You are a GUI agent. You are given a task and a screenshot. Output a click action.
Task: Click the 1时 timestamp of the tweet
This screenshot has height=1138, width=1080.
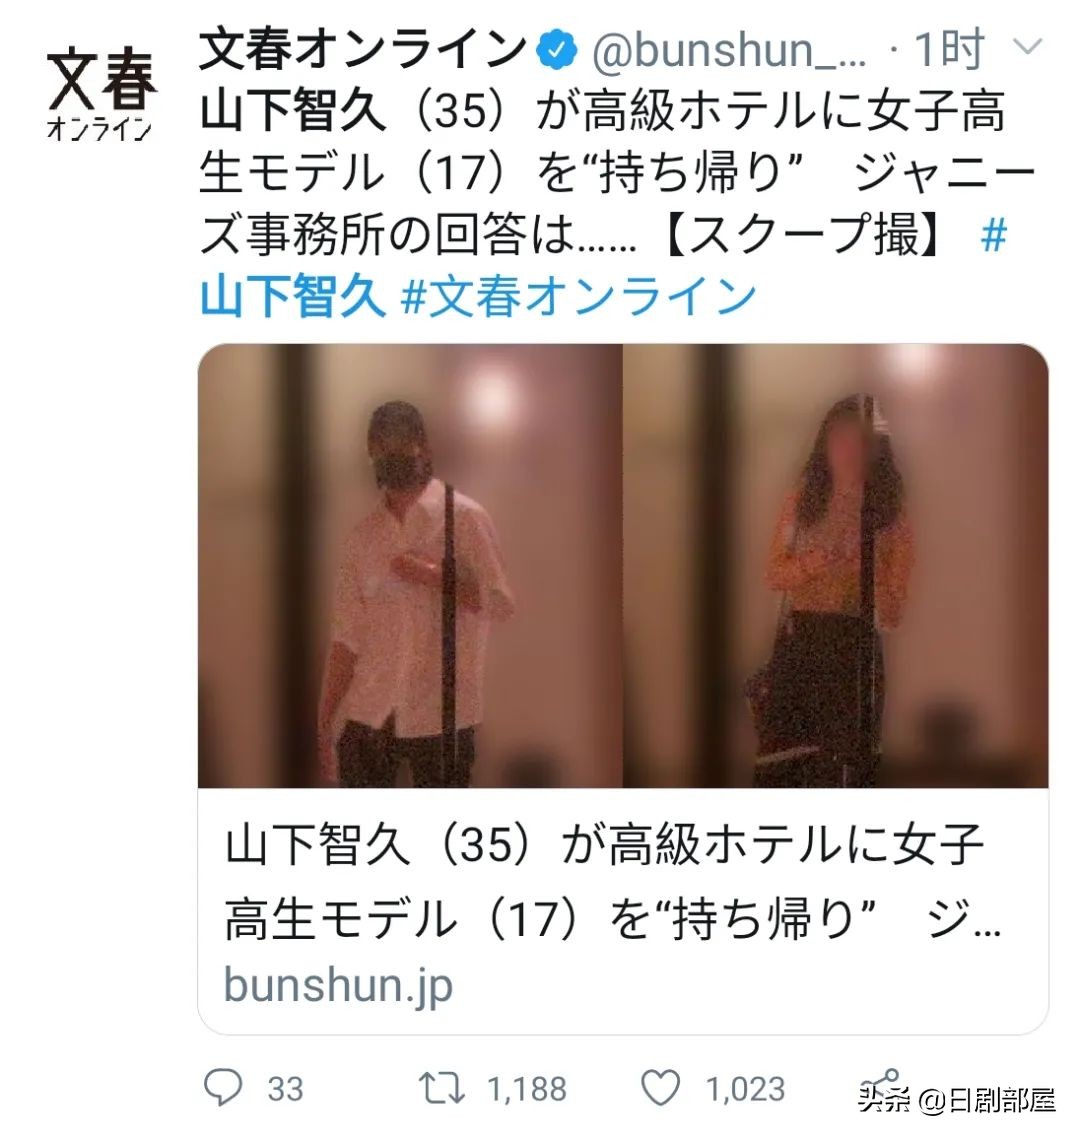pyautogui.click(x=949, y=49)
